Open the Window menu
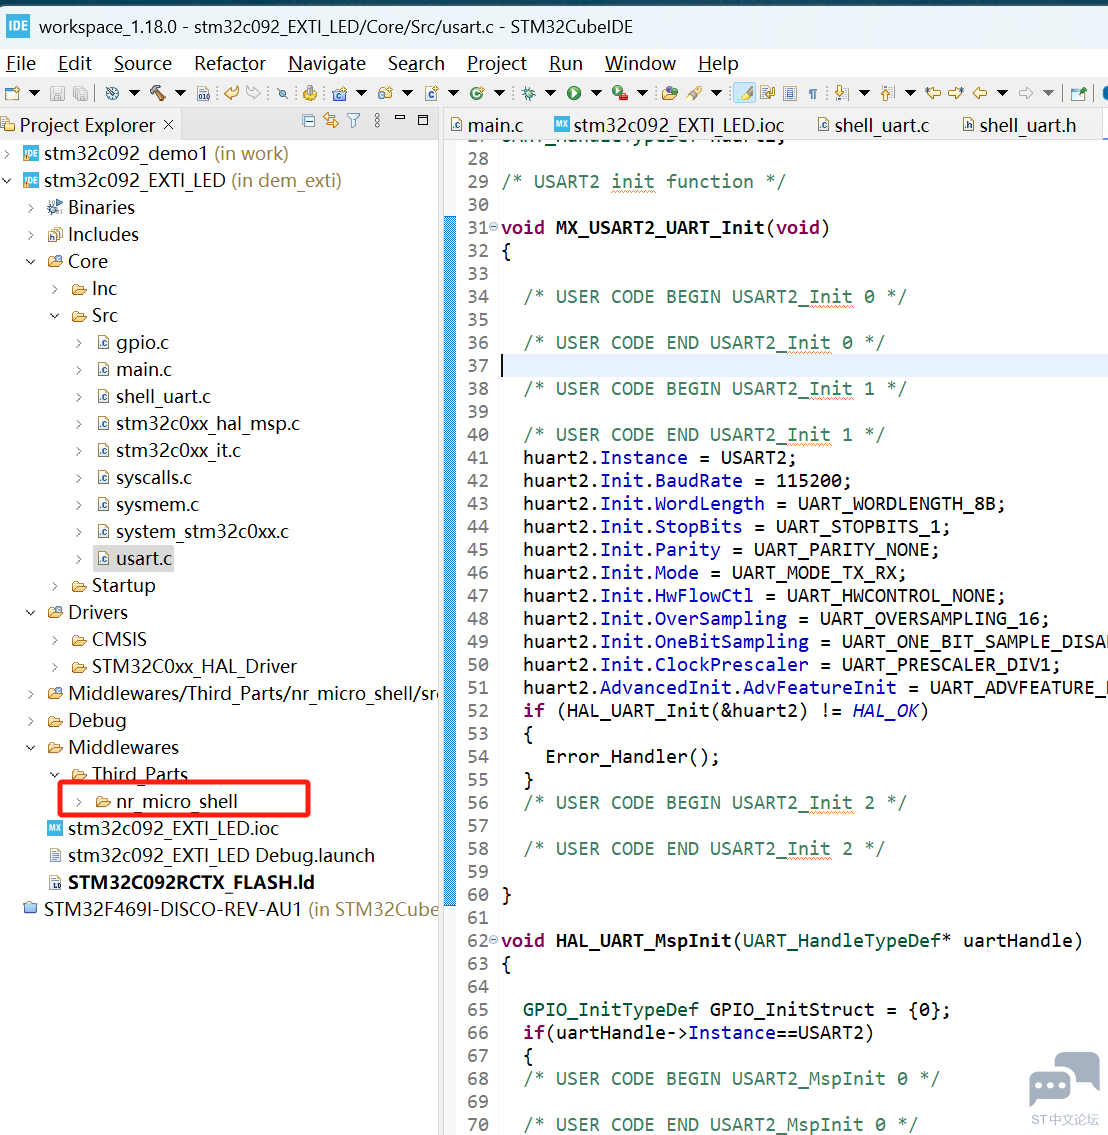This screenshot has width=1108, height=1135. click(640, 64)
